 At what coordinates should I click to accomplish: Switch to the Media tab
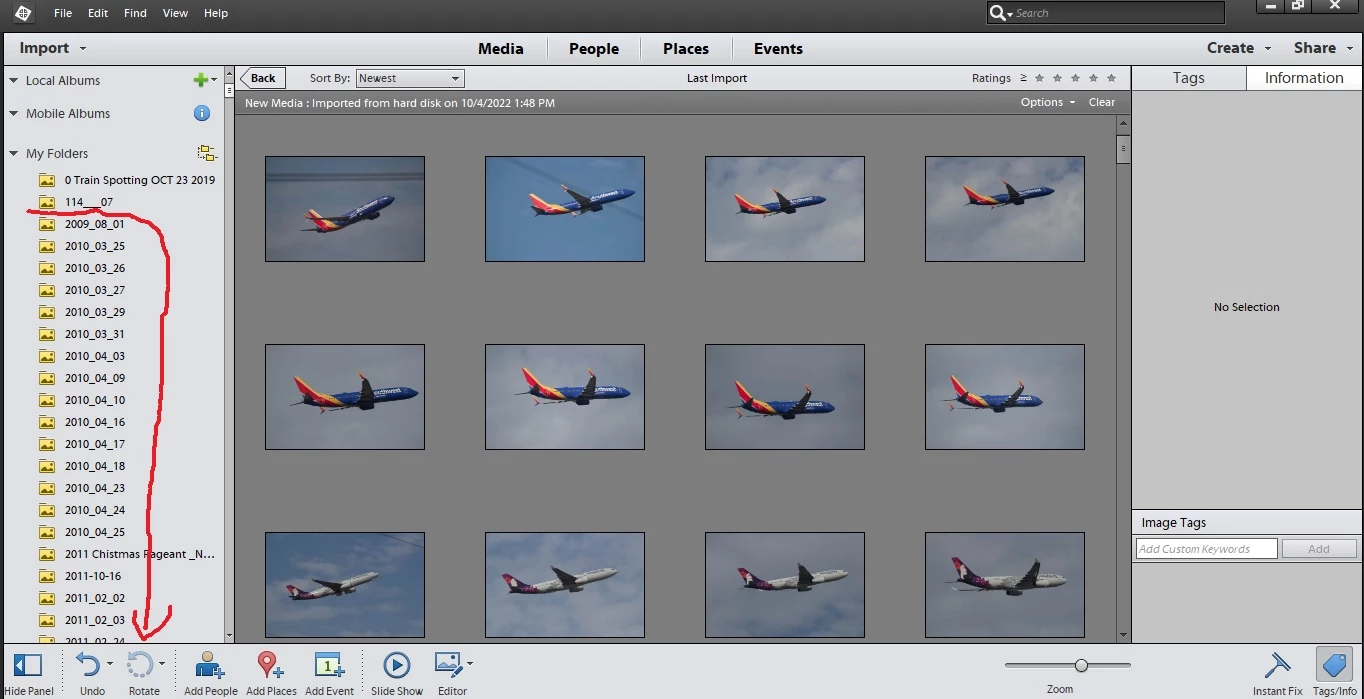(501, 48)
